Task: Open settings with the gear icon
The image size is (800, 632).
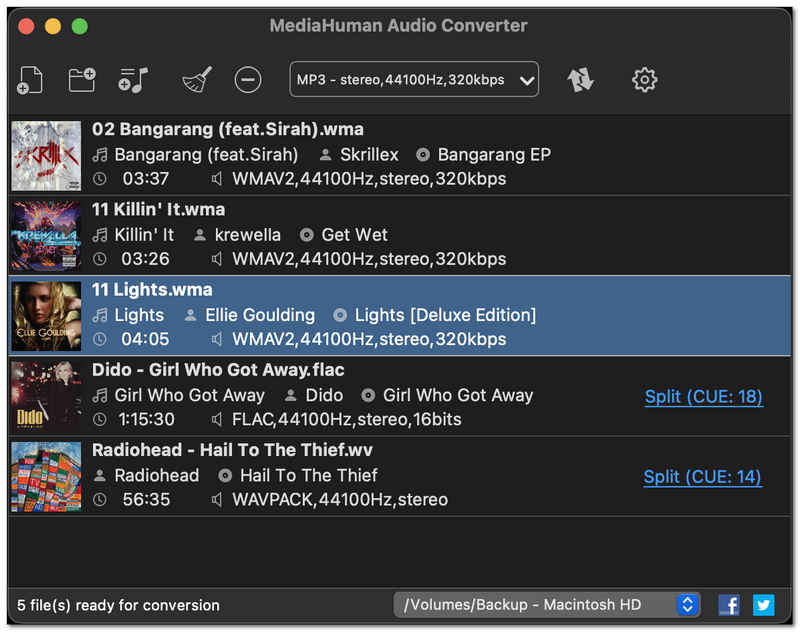Action: (x=644, y=80)
